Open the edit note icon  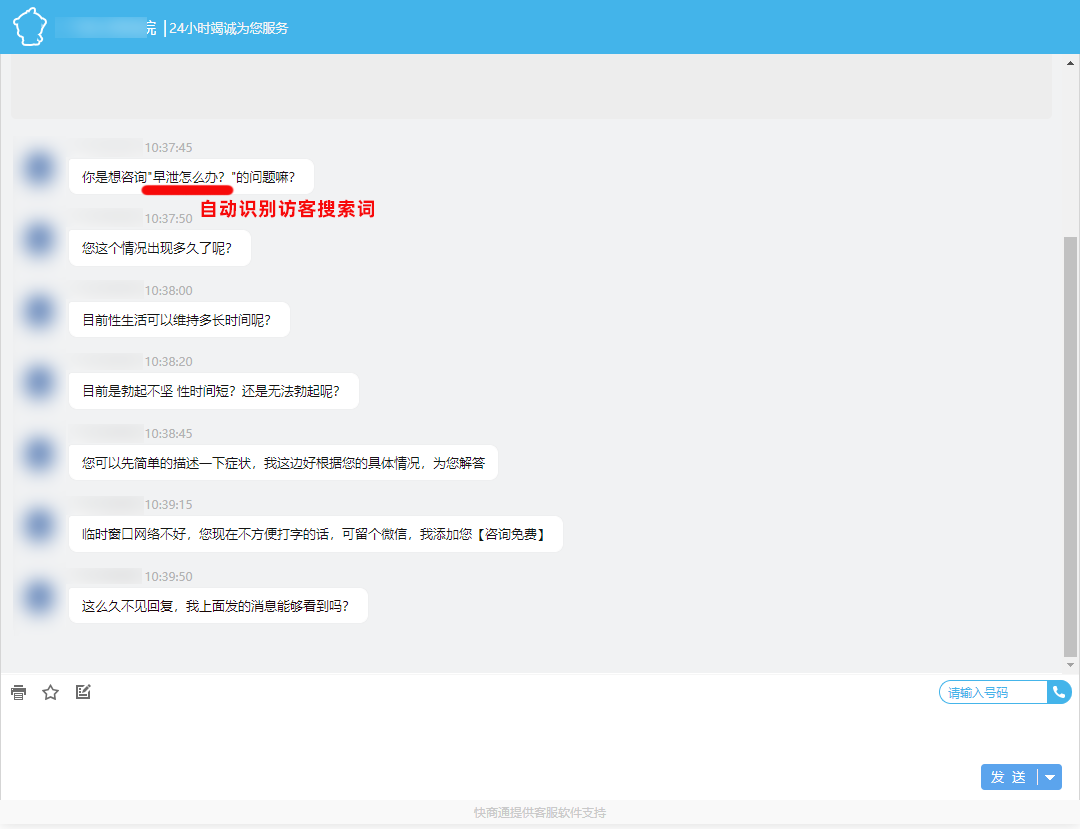coord(83,691)
